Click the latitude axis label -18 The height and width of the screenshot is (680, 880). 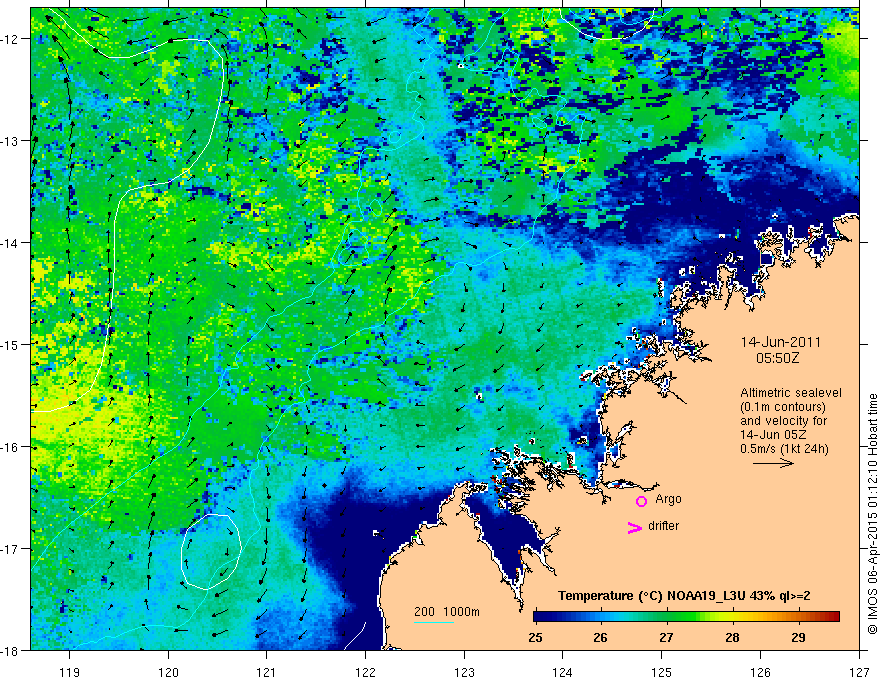pos(10,651)
